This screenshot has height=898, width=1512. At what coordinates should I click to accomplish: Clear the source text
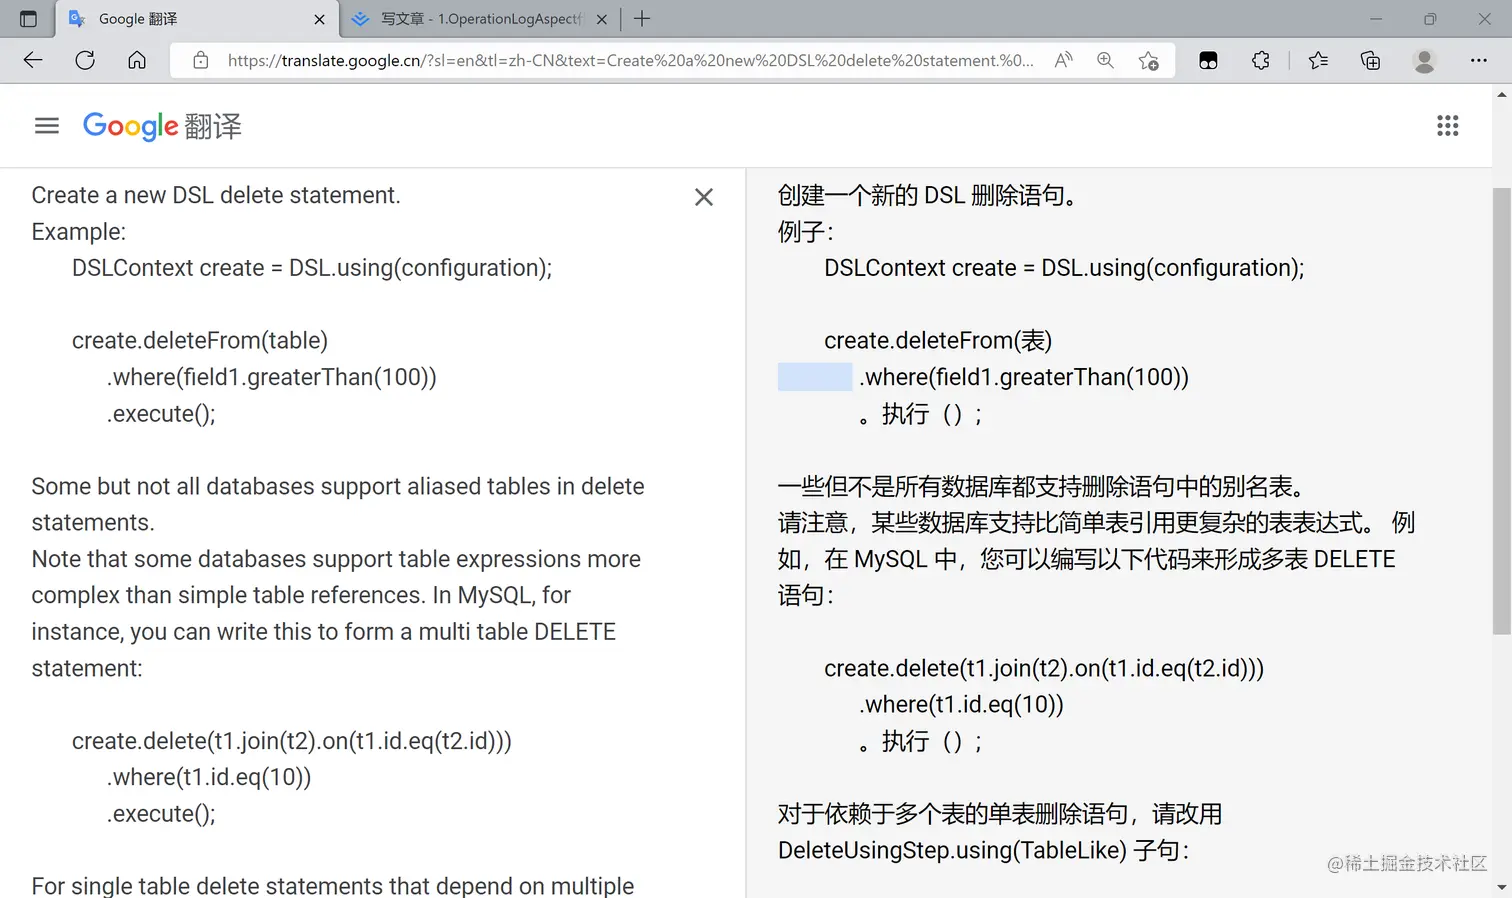(704, 197)
